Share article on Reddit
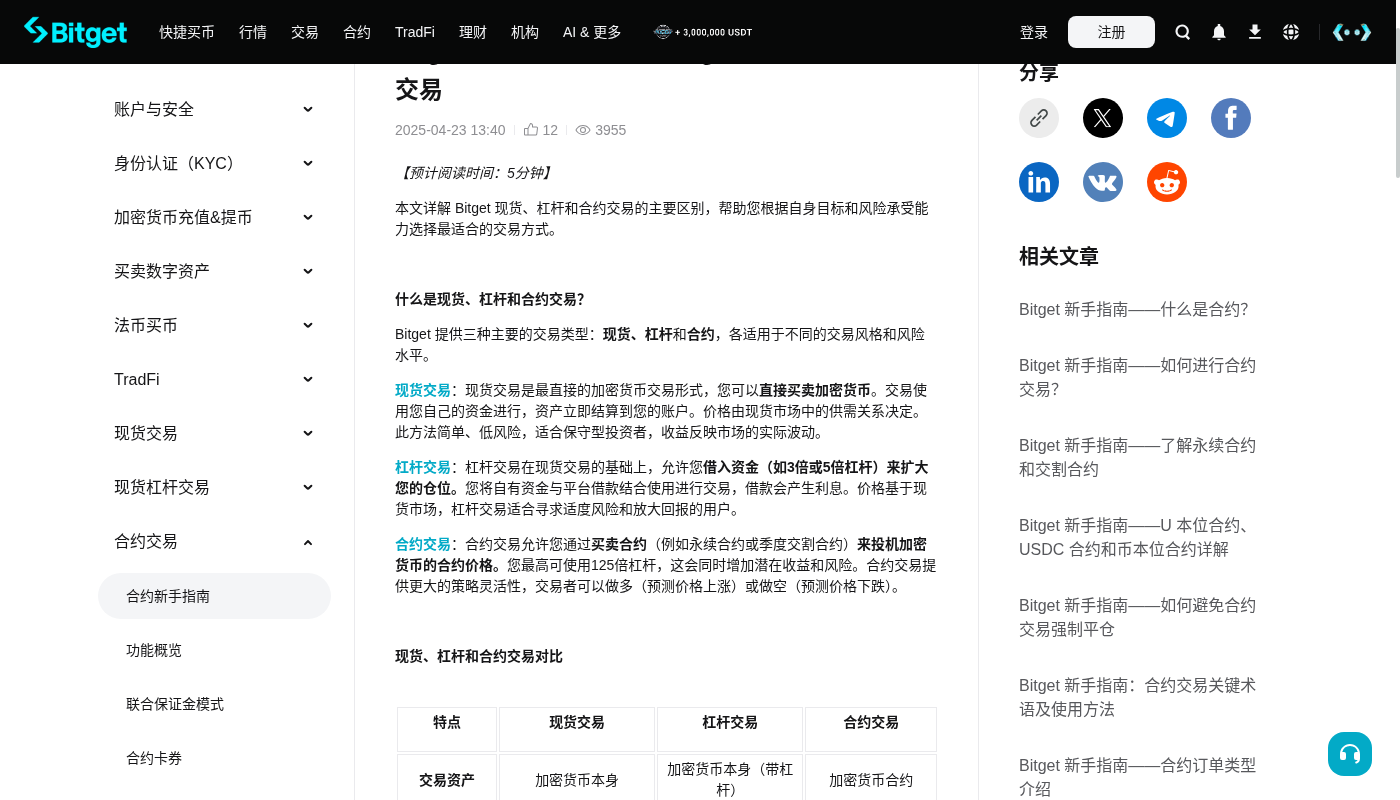 click(x=1167, y=182)
